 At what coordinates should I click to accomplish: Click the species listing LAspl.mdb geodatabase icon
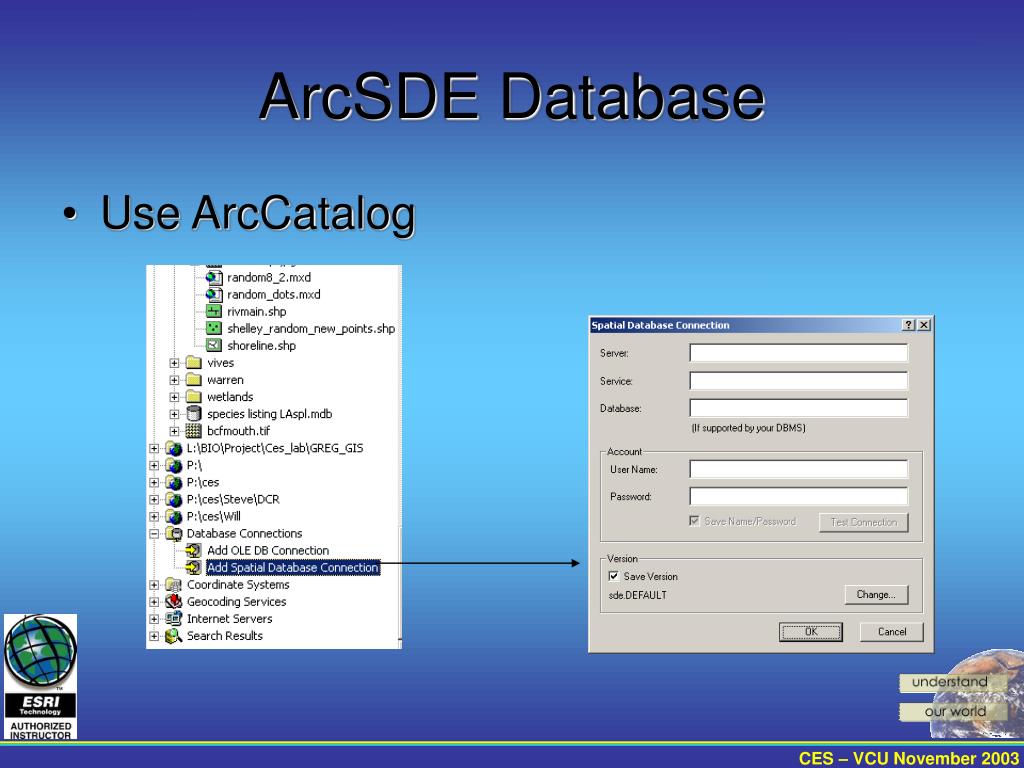(x=193, y=413)
